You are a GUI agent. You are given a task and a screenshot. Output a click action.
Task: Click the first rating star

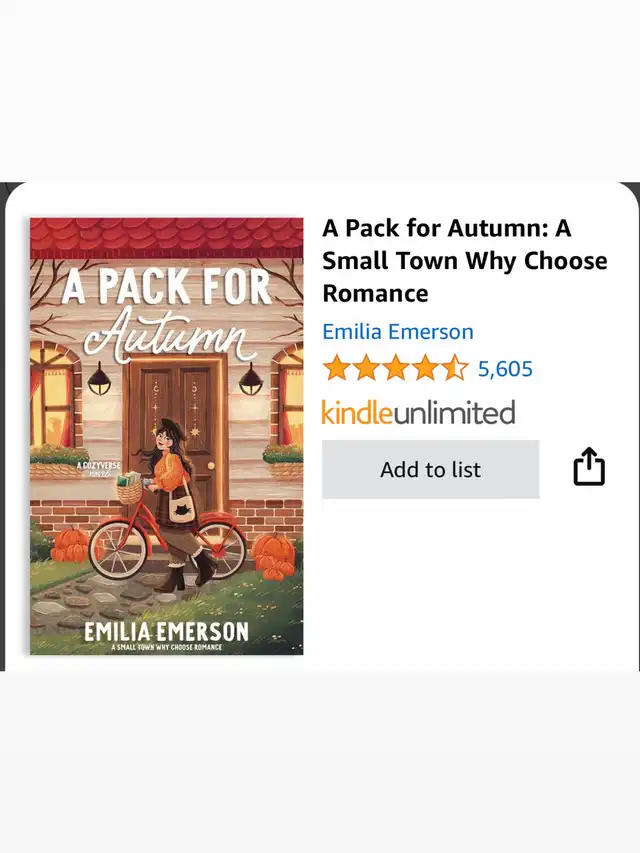336,369
